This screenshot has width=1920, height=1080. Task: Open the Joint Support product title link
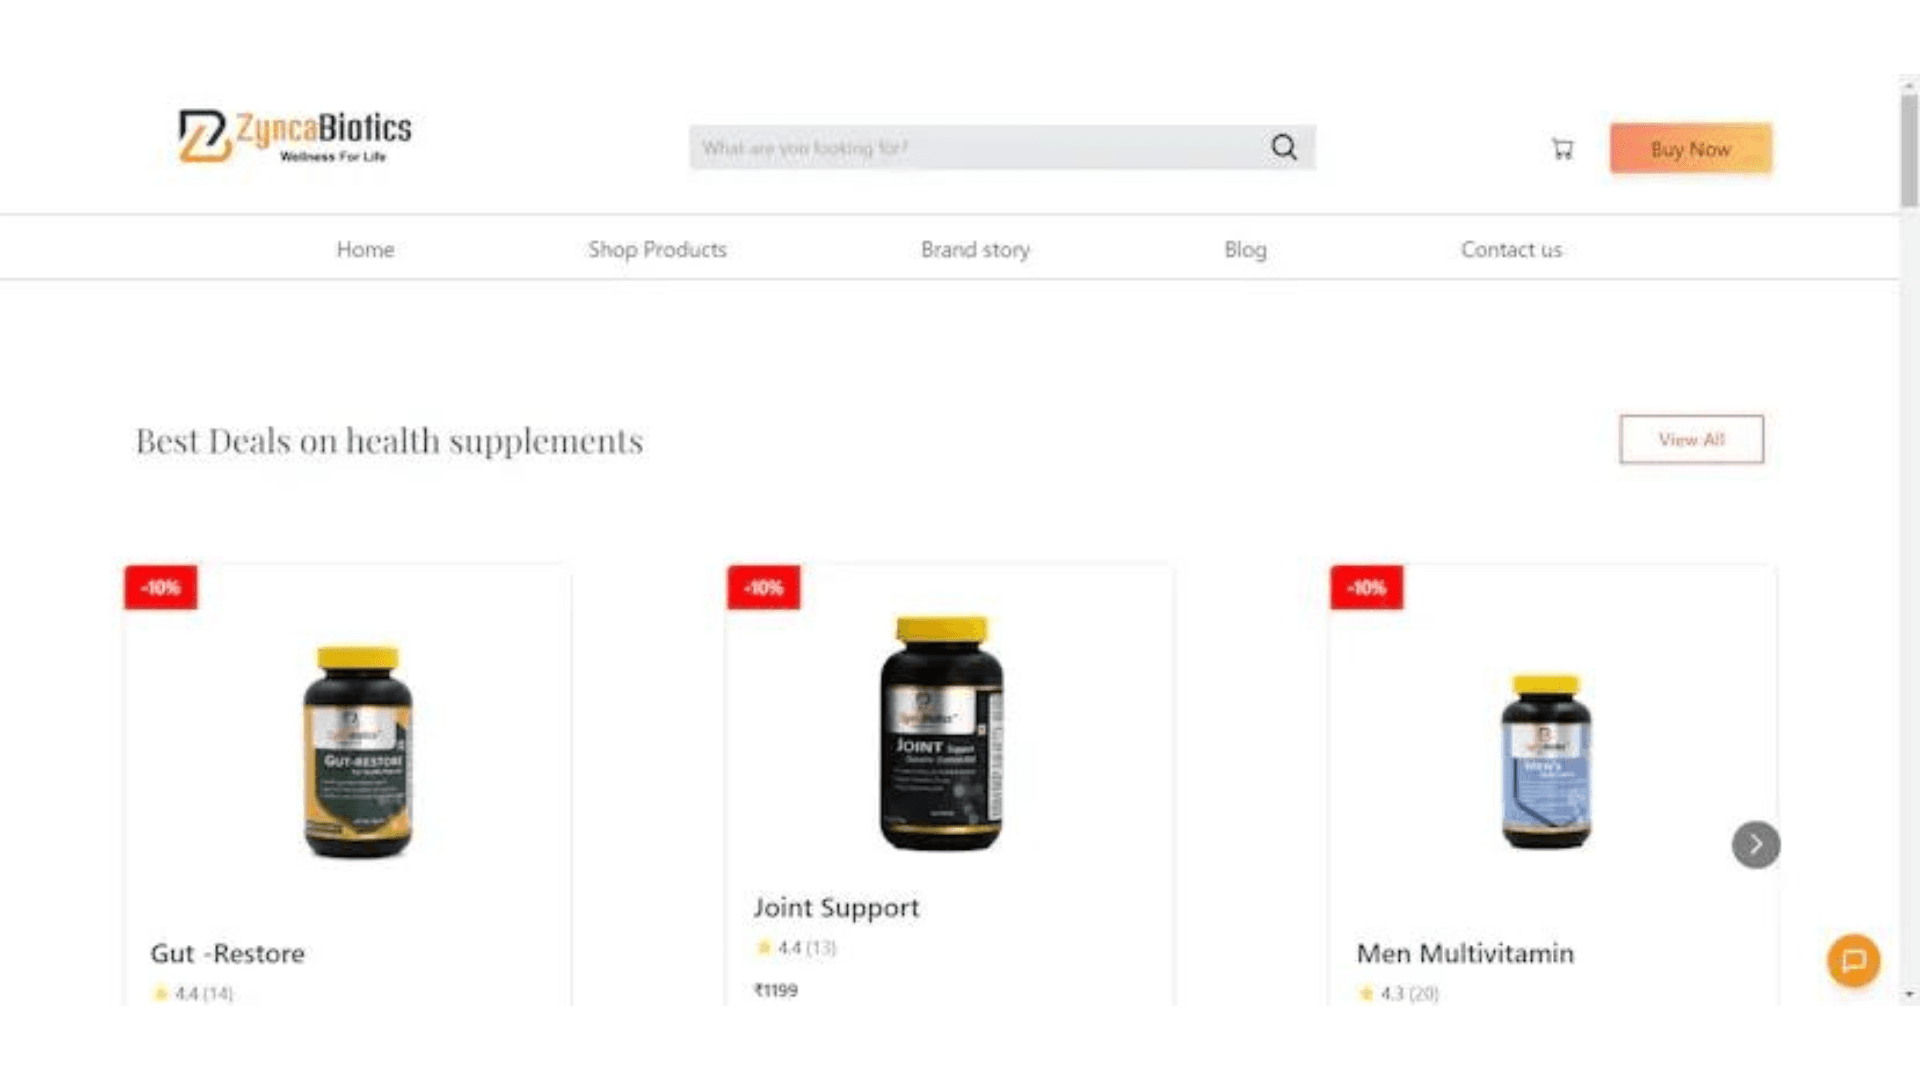click(x=836, y=908)
